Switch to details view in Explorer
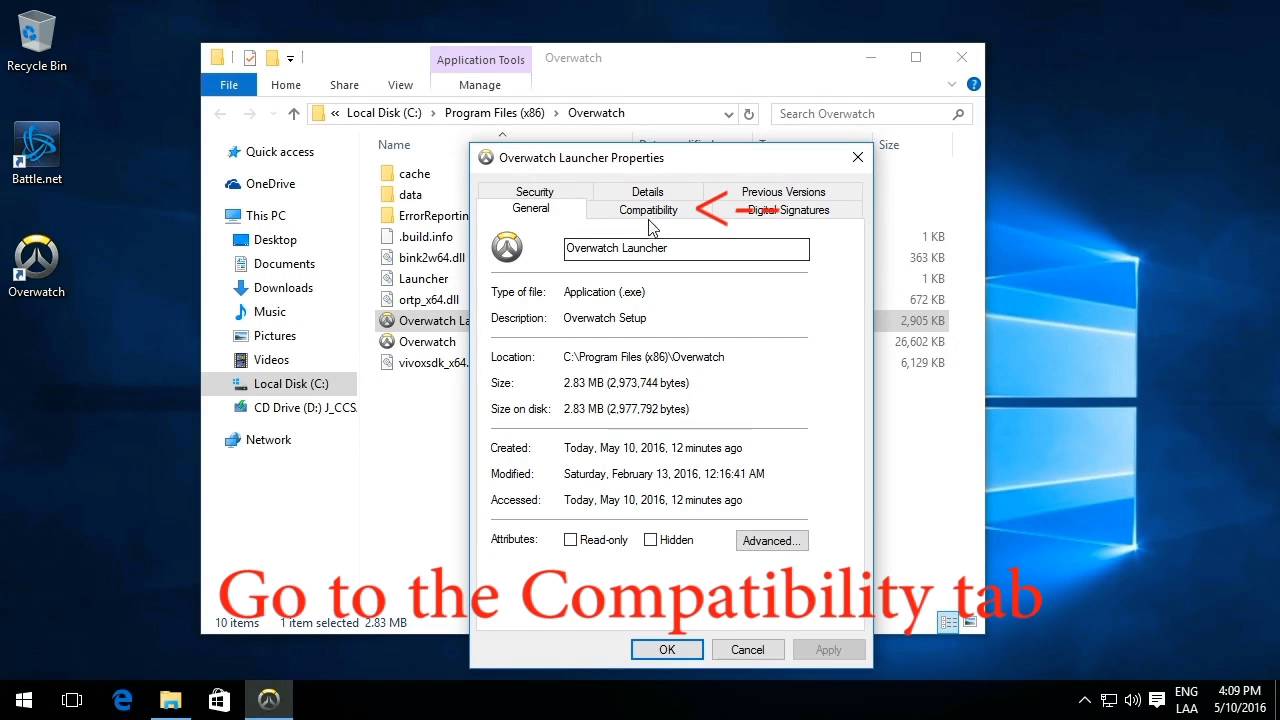1280x720 pixels. [x=947, y=623]
